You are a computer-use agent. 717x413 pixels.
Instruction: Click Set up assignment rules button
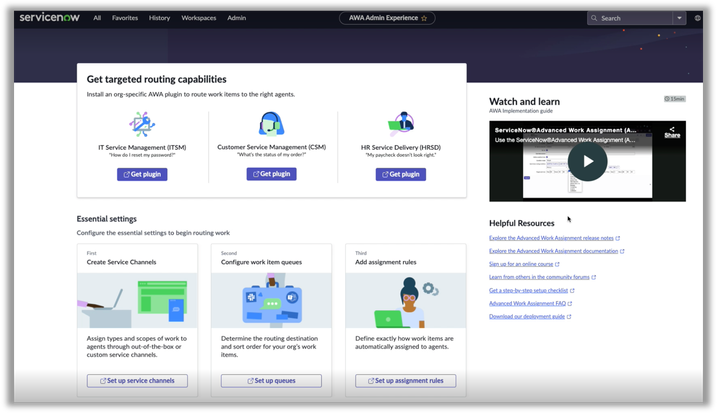tap(406, 381)
